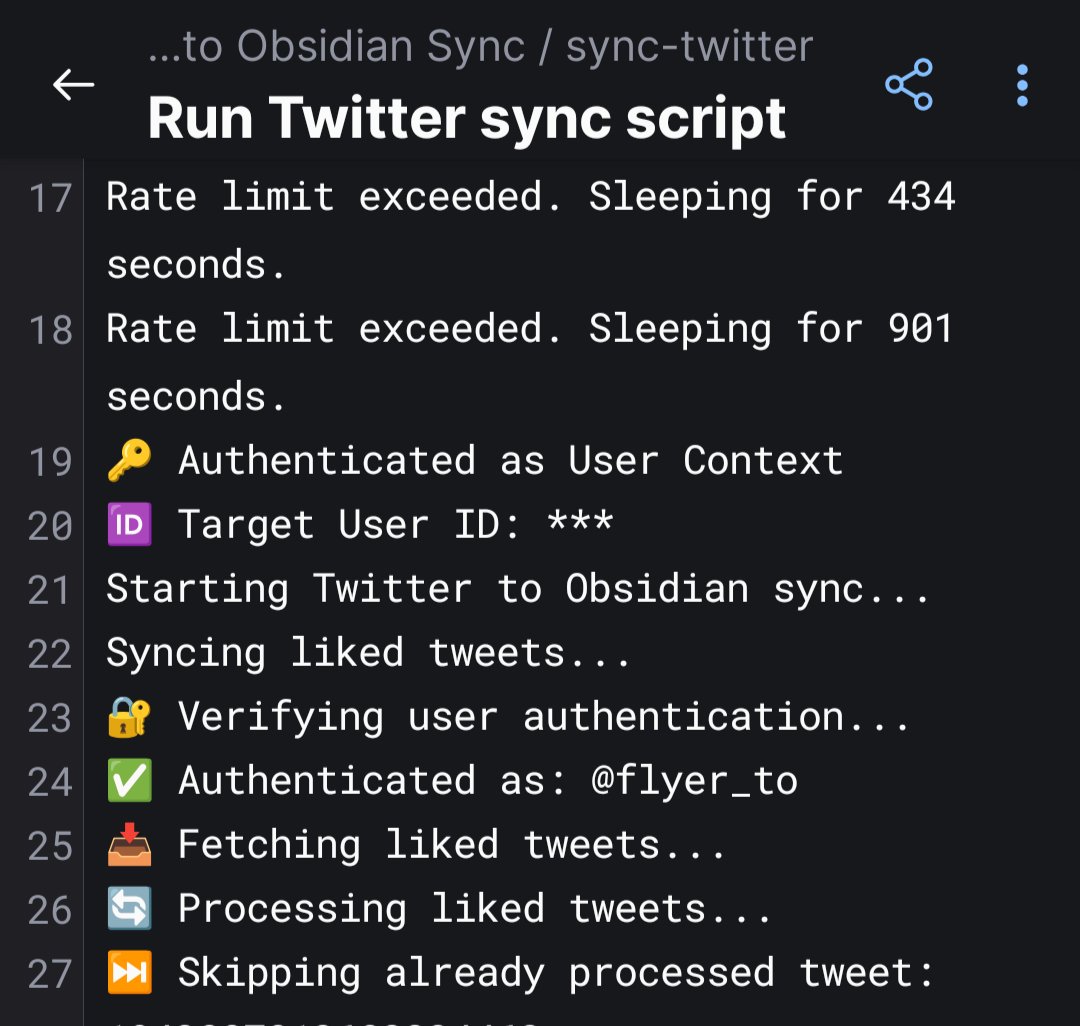Tap 'Target User ID: ***' text
This screenshot has height=1026, width=1080.
395,525
